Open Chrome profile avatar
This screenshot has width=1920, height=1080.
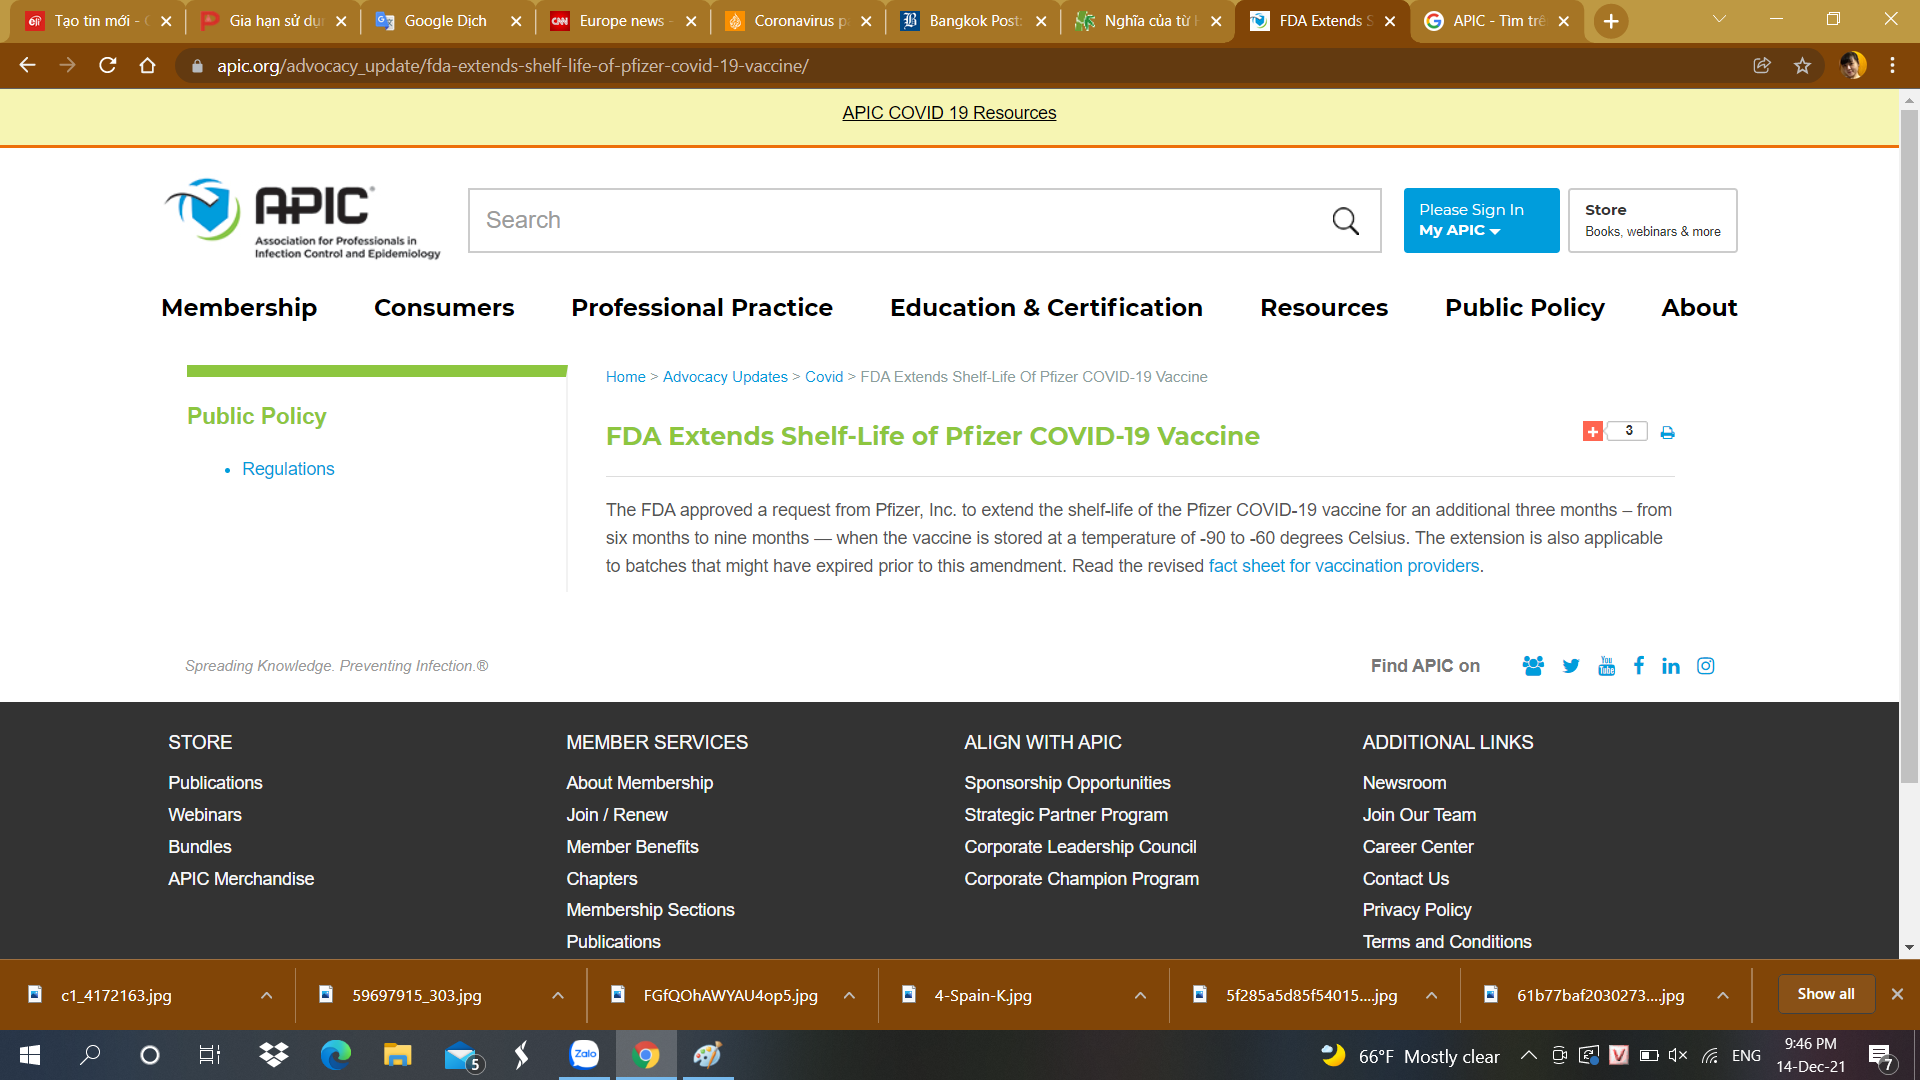tap(1853, 65)
